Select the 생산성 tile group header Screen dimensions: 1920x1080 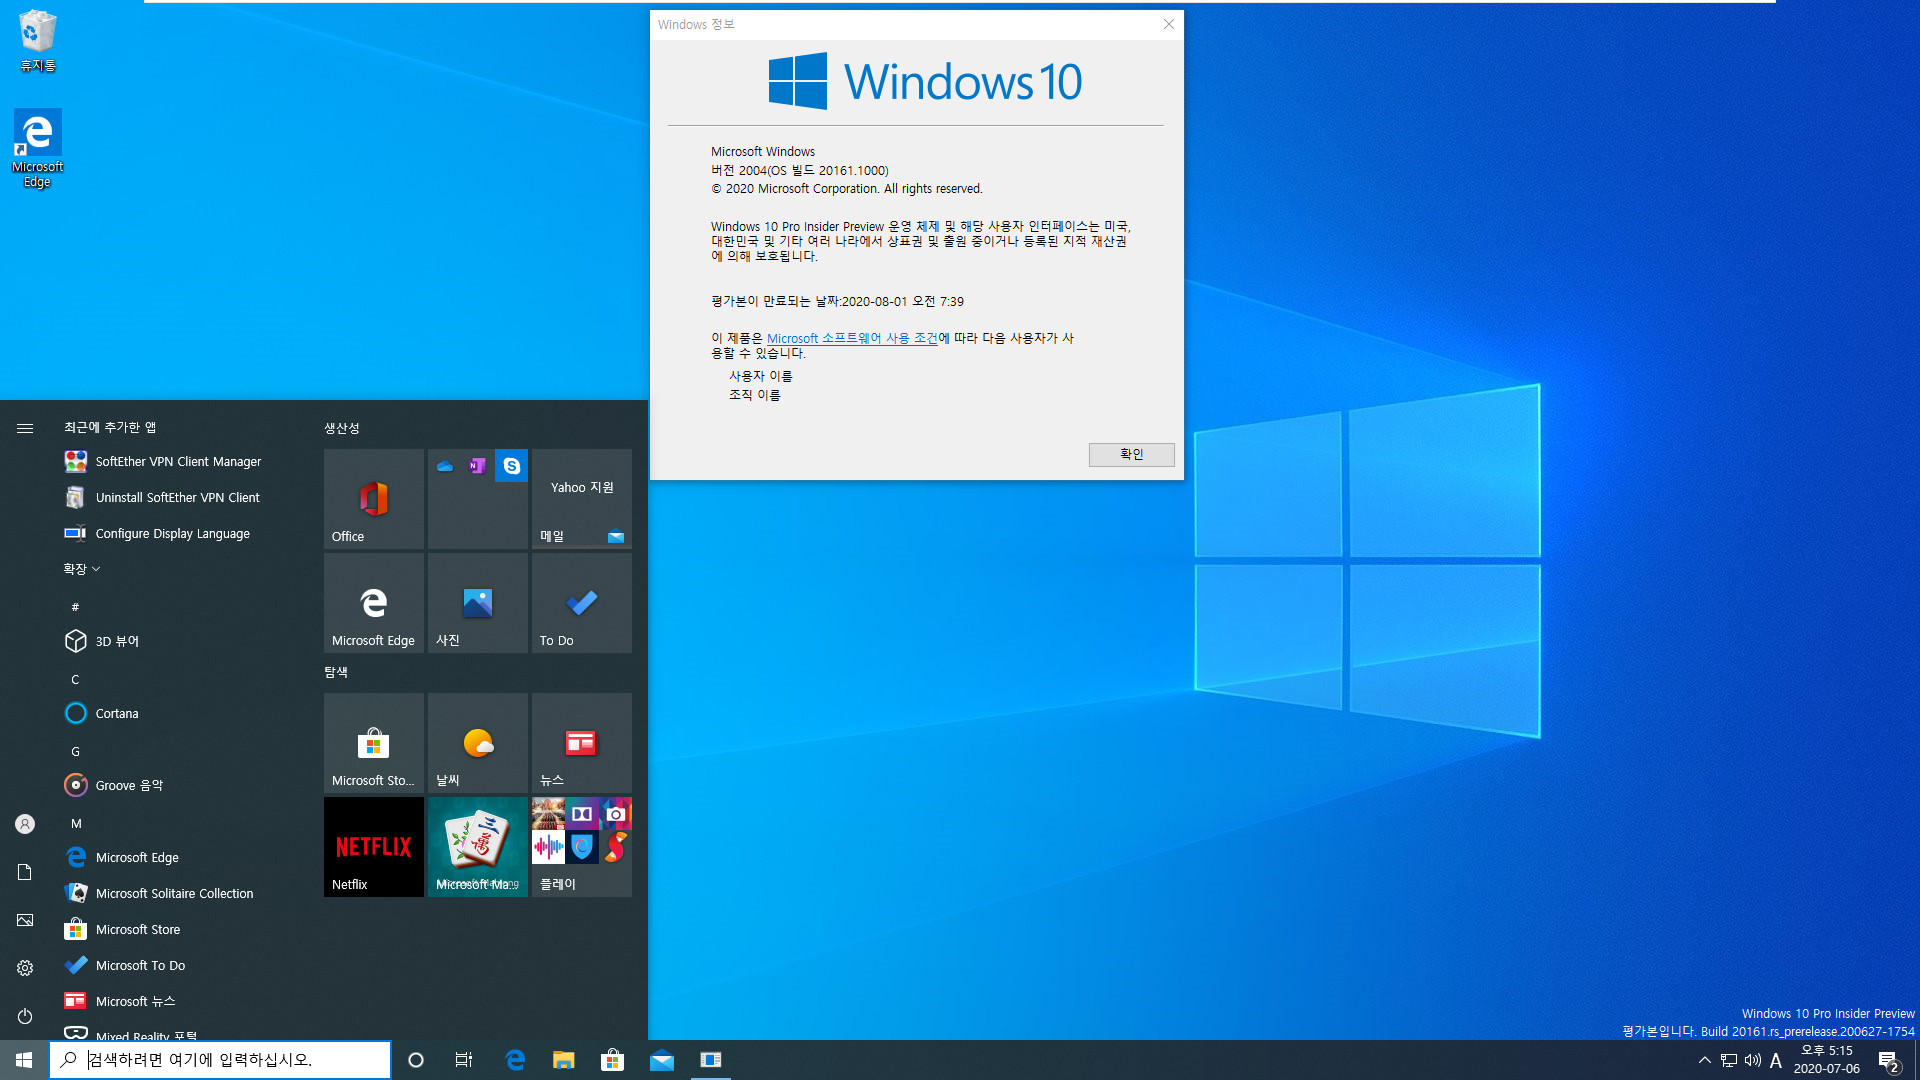point(342,428)
